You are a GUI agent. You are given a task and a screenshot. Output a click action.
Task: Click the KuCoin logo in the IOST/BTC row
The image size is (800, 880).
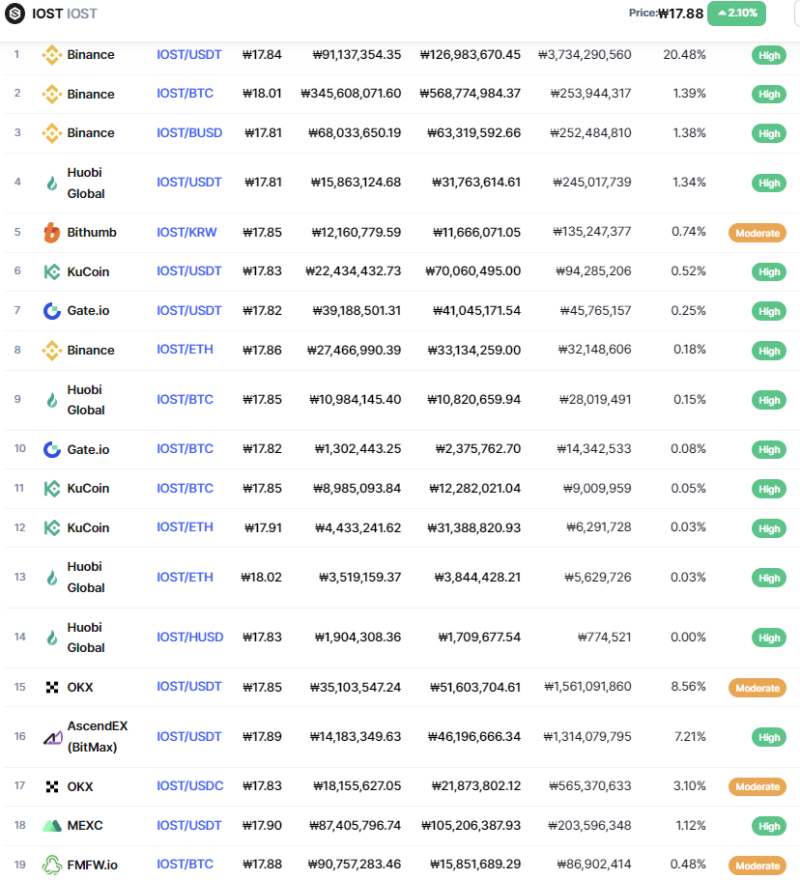click(x=52, y=489)
